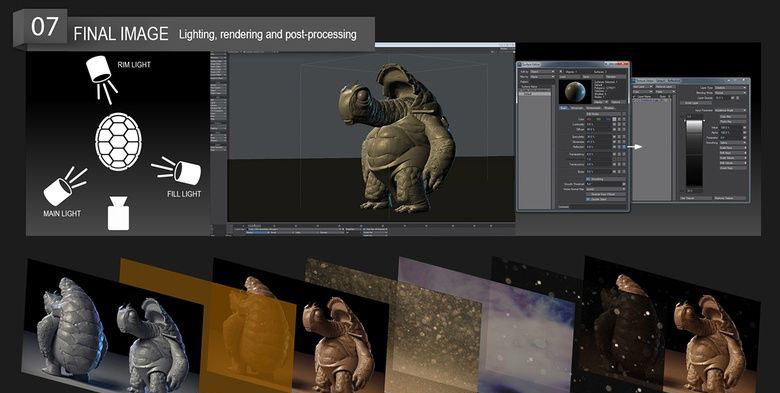Open the Add Layer dropdown in Texture Editor
The image size is (780, 393).
[x=643, y=87]
